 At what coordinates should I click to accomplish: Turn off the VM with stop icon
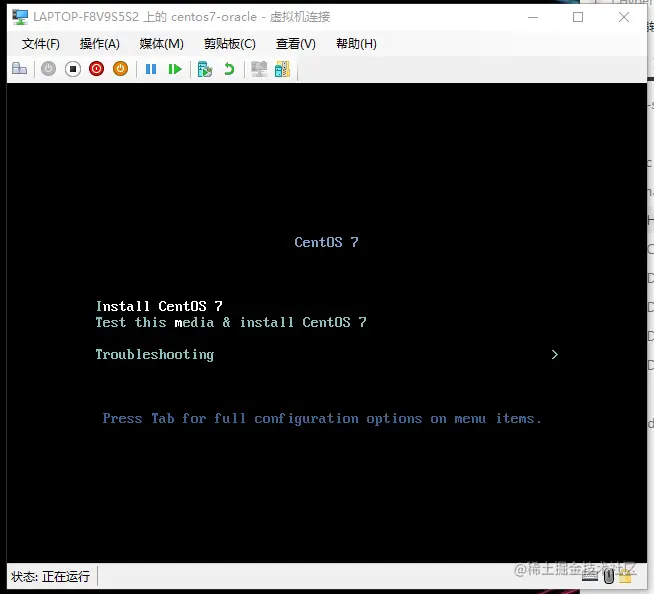click(x=73, y=69)
